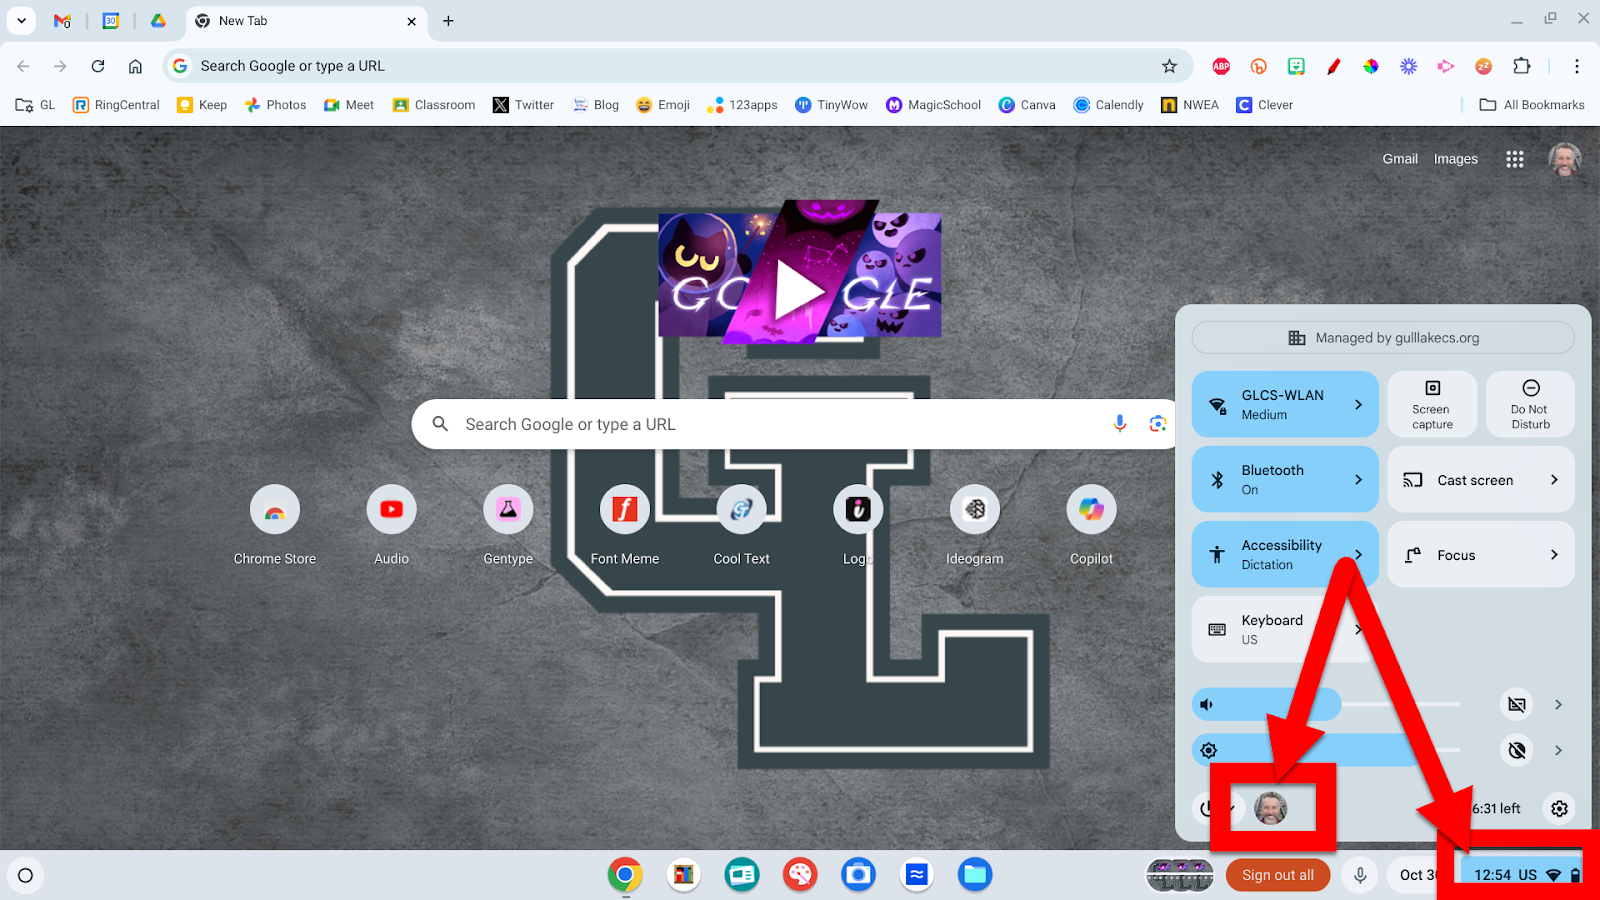1600x900 pixels.
Task: Click the Gmail link on the new tab page
Action: pos(1400,159)
